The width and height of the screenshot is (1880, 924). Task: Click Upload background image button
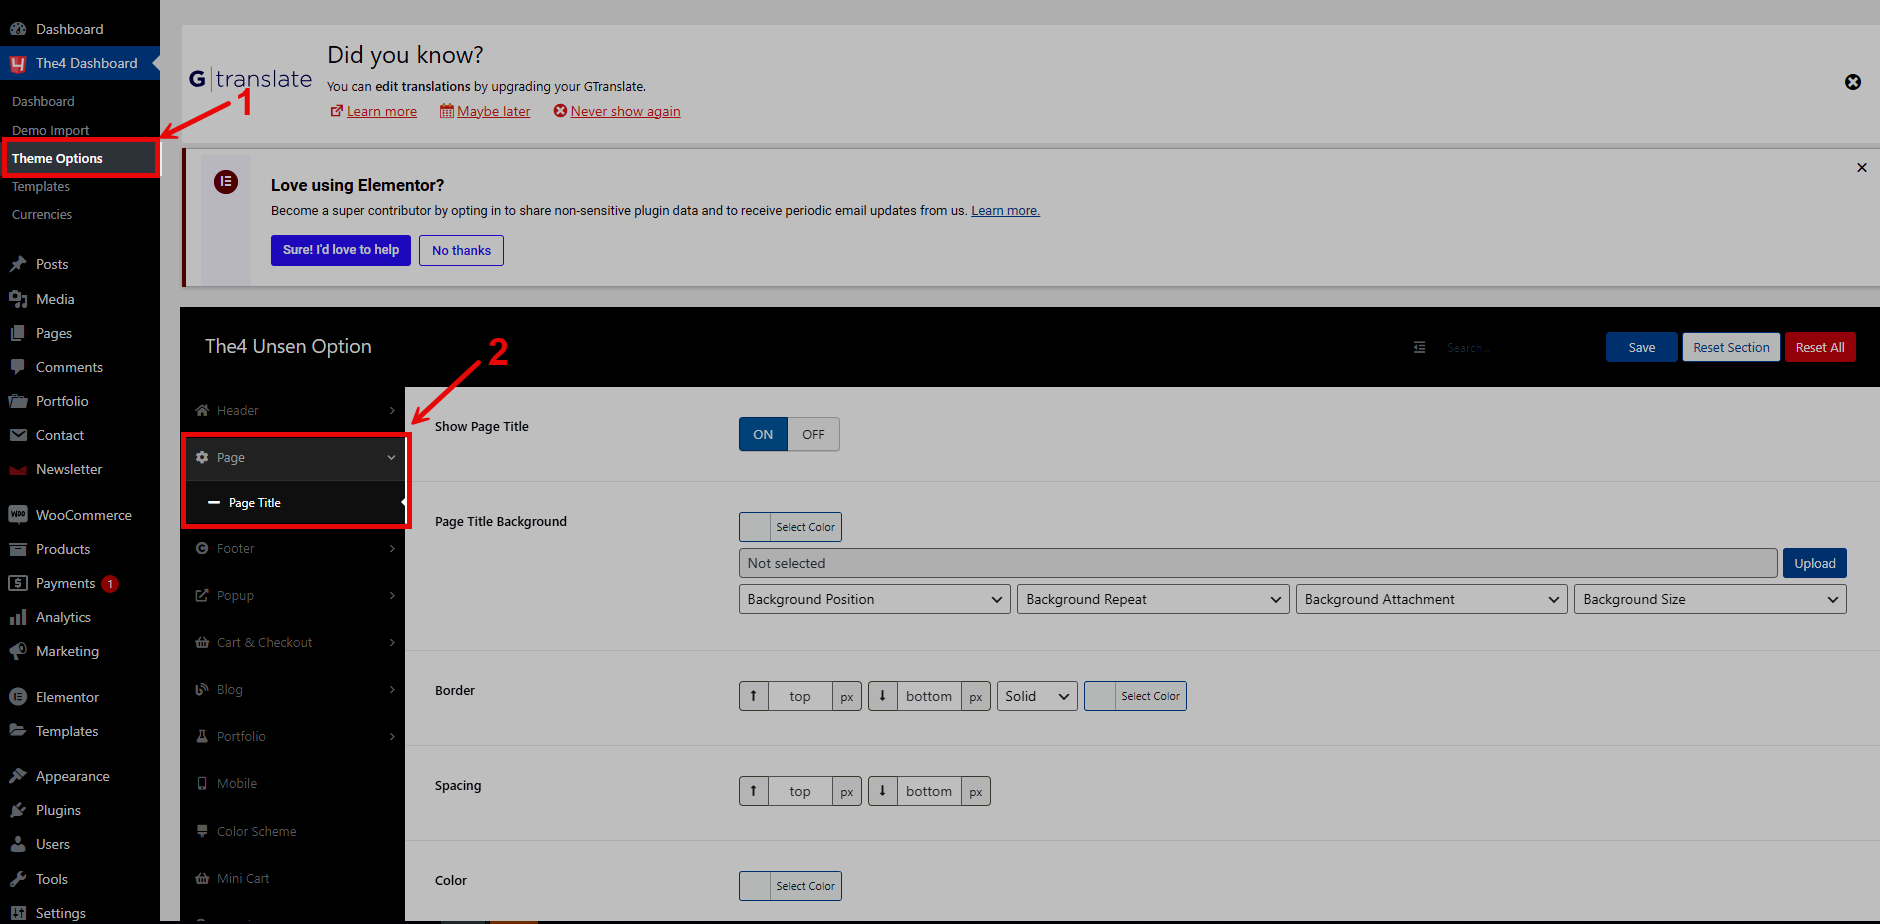1814,563
